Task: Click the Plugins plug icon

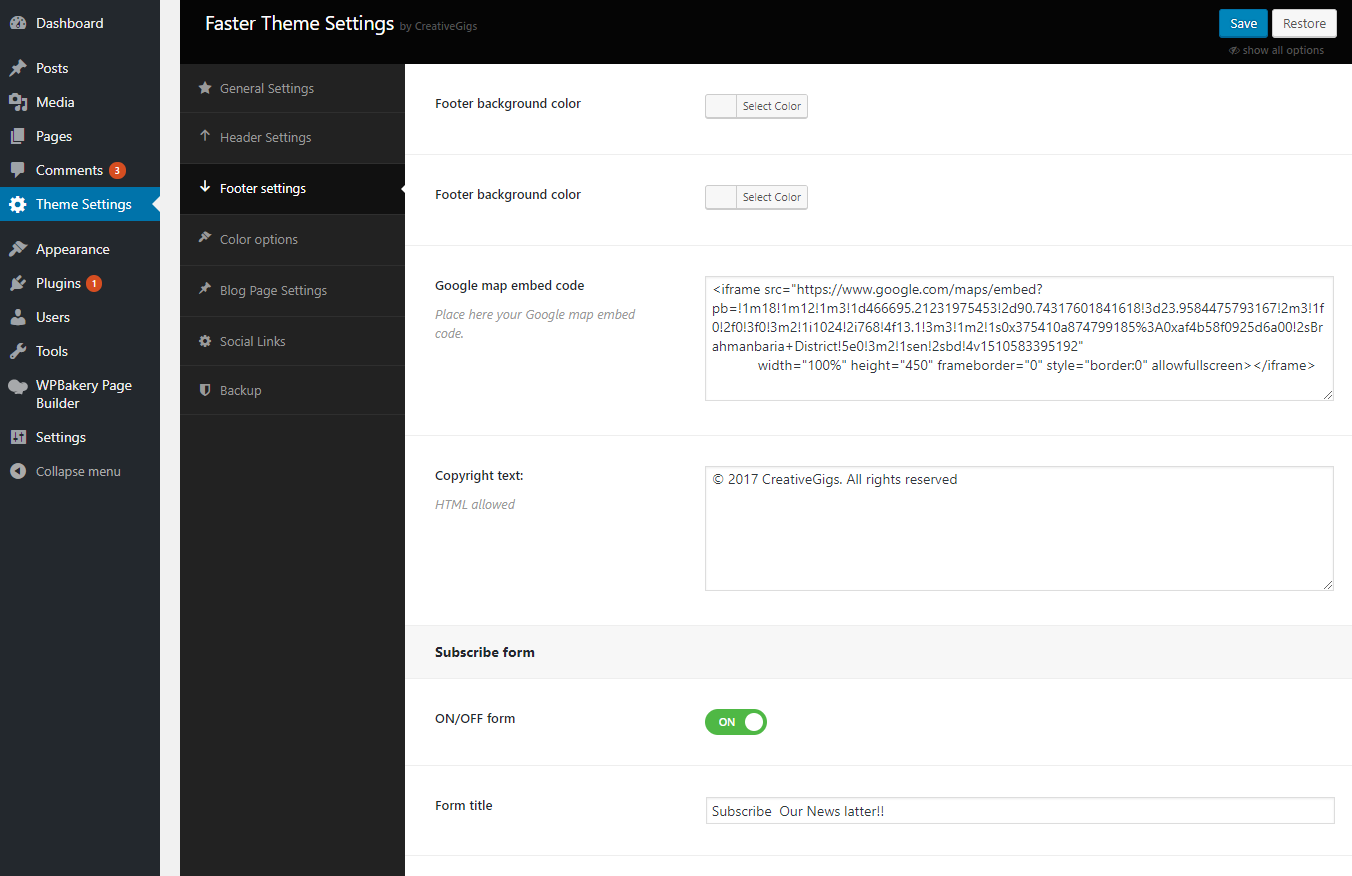Action: point(18,283)
